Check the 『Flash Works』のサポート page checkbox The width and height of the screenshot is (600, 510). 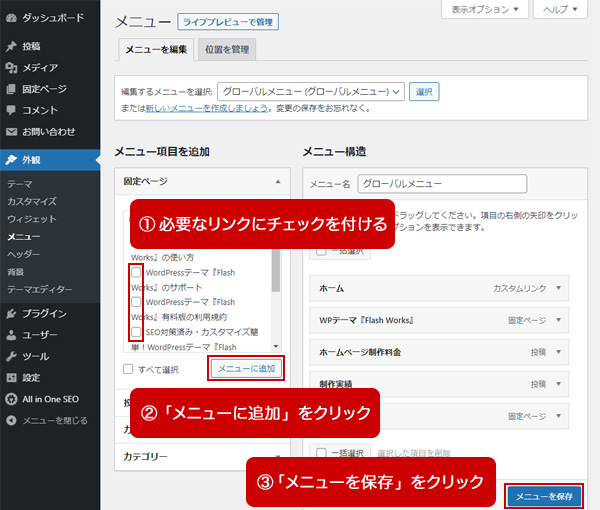point(136,272)
